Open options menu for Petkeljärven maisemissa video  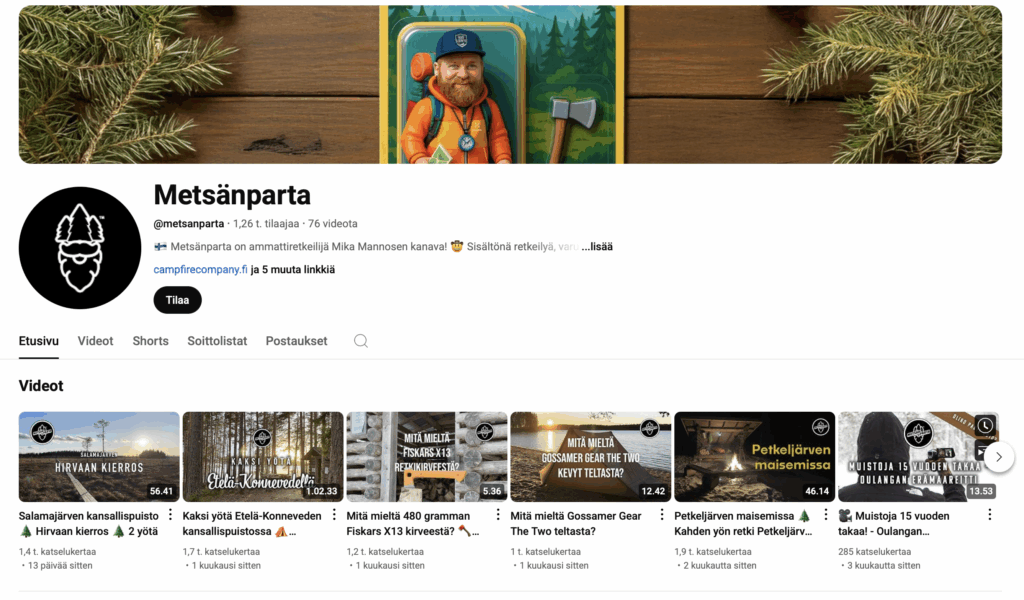click(826, 515)
